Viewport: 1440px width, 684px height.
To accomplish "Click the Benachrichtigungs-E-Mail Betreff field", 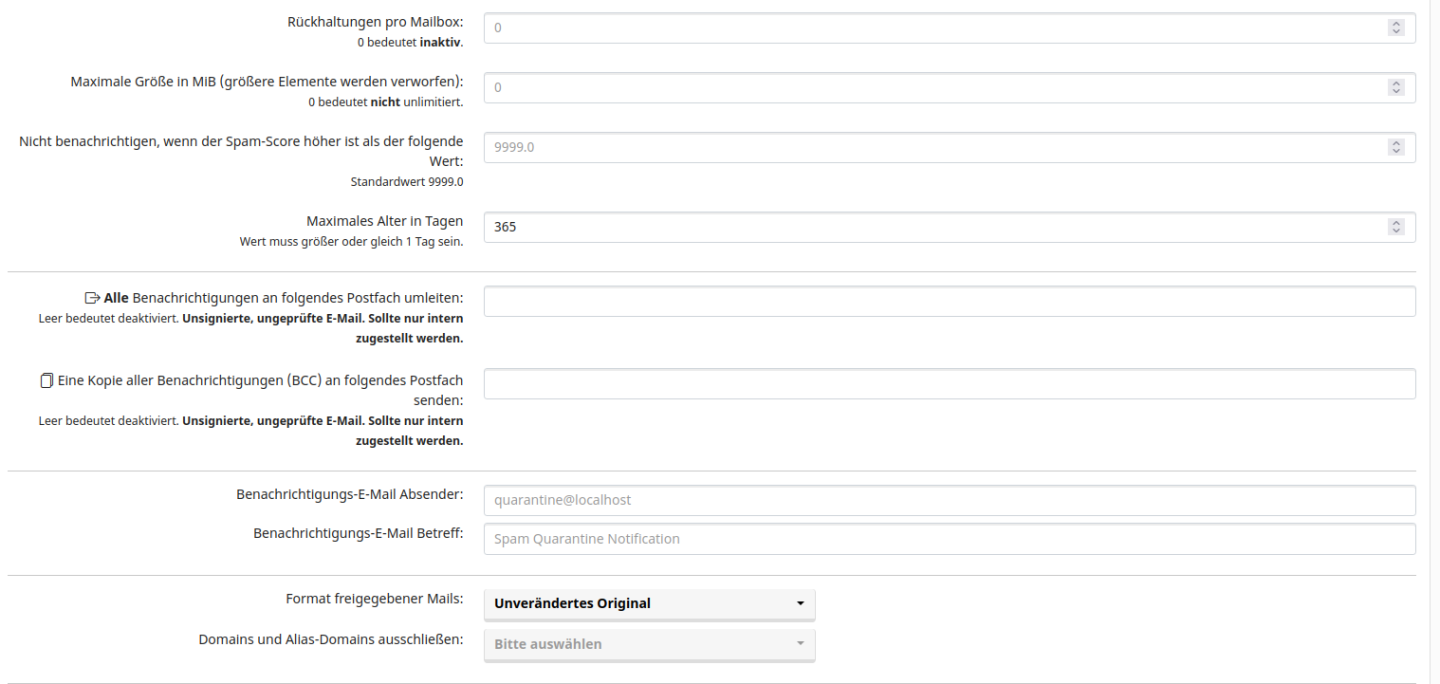I will [949, 539].
